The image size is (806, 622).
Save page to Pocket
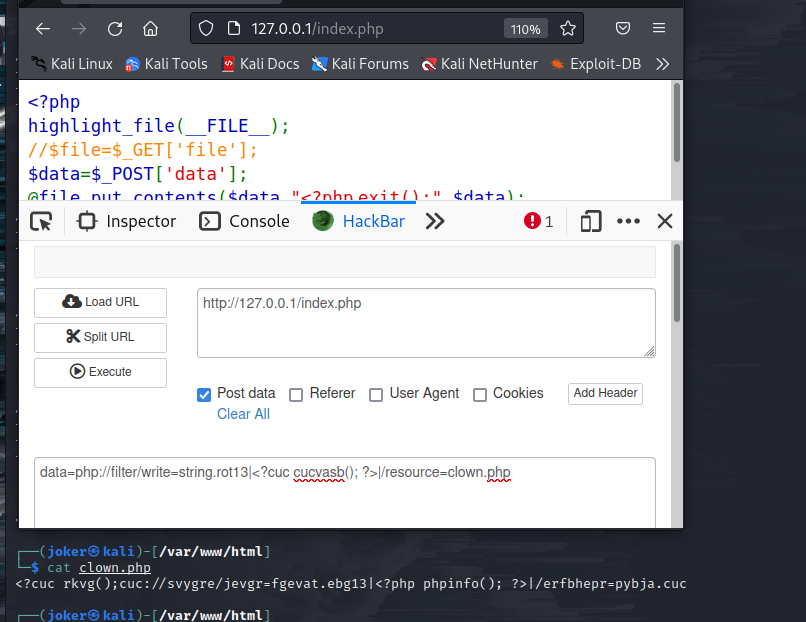(x=622, y=28)
